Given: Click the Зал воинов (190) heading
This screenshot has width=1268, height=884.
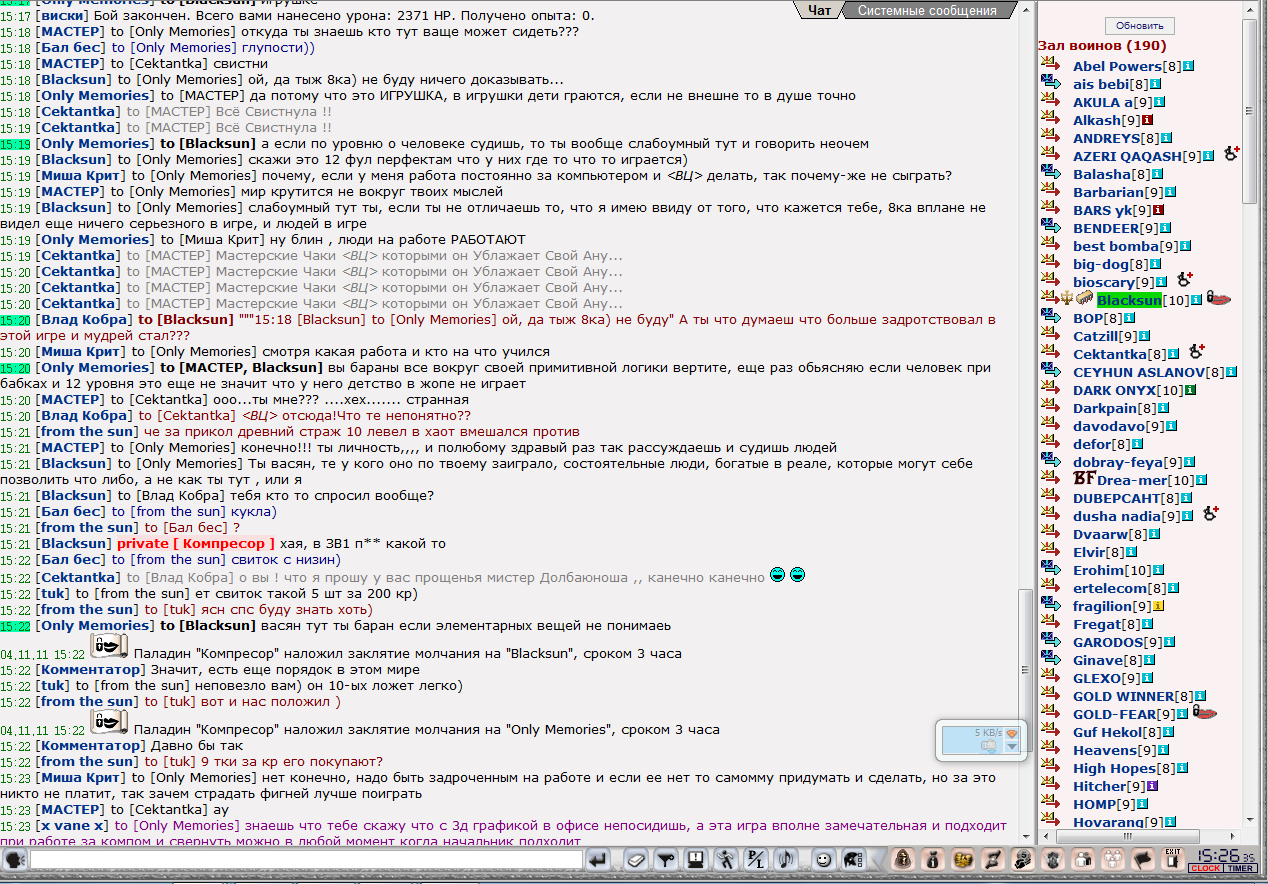Looking at the screenshot, I should pos(1102,46).
